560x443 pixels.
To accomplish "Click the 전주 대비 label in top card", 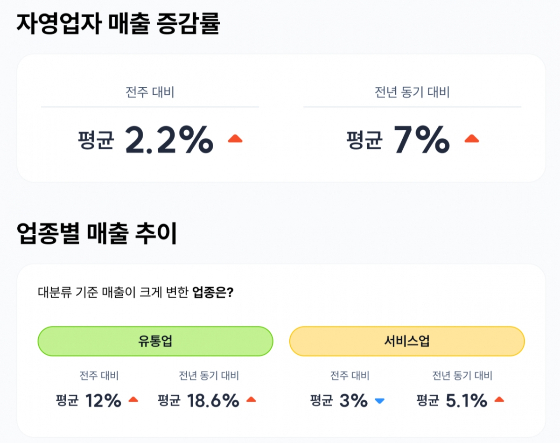I will (x=150, y=92).
